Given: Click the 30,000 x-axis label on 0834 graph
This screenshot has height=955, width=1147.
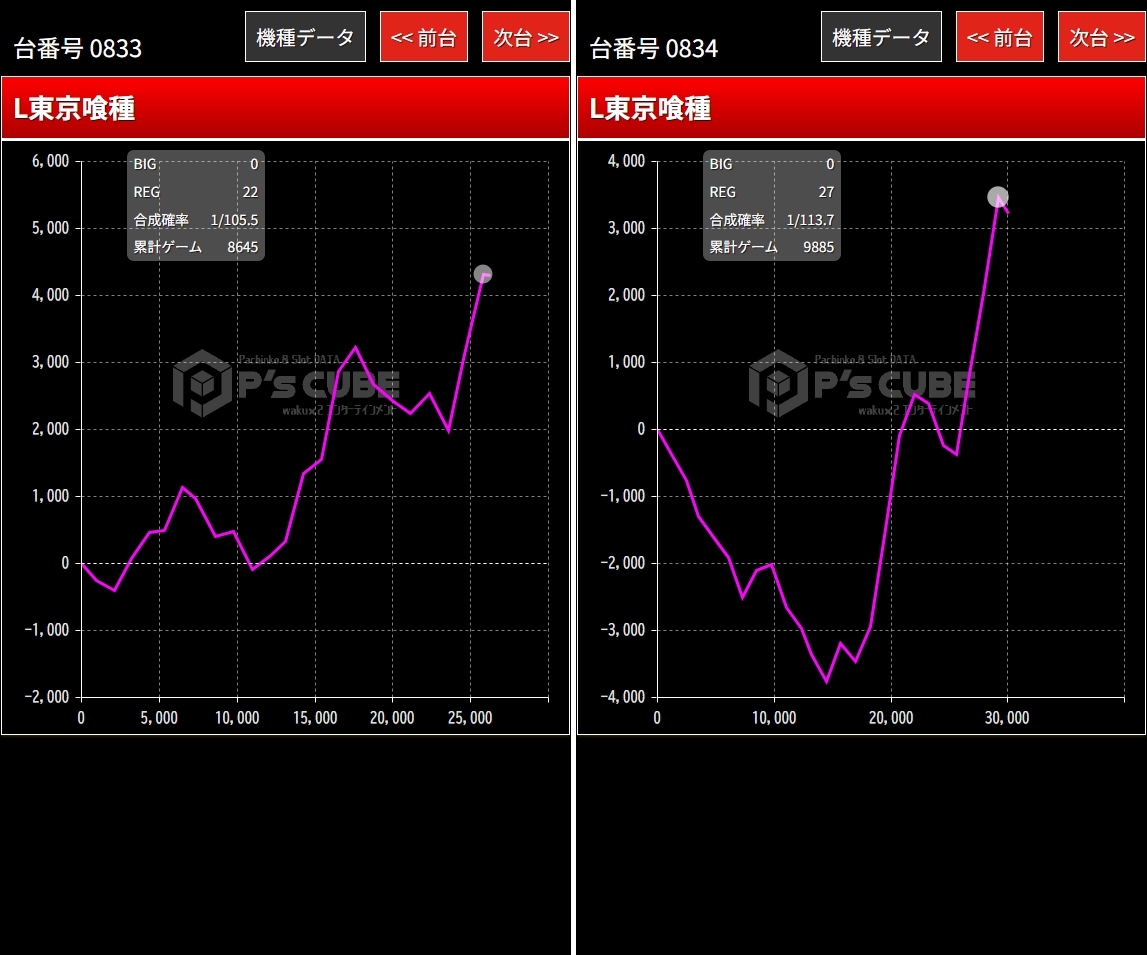Looking at the screenshot, I should click(1007, 718).
